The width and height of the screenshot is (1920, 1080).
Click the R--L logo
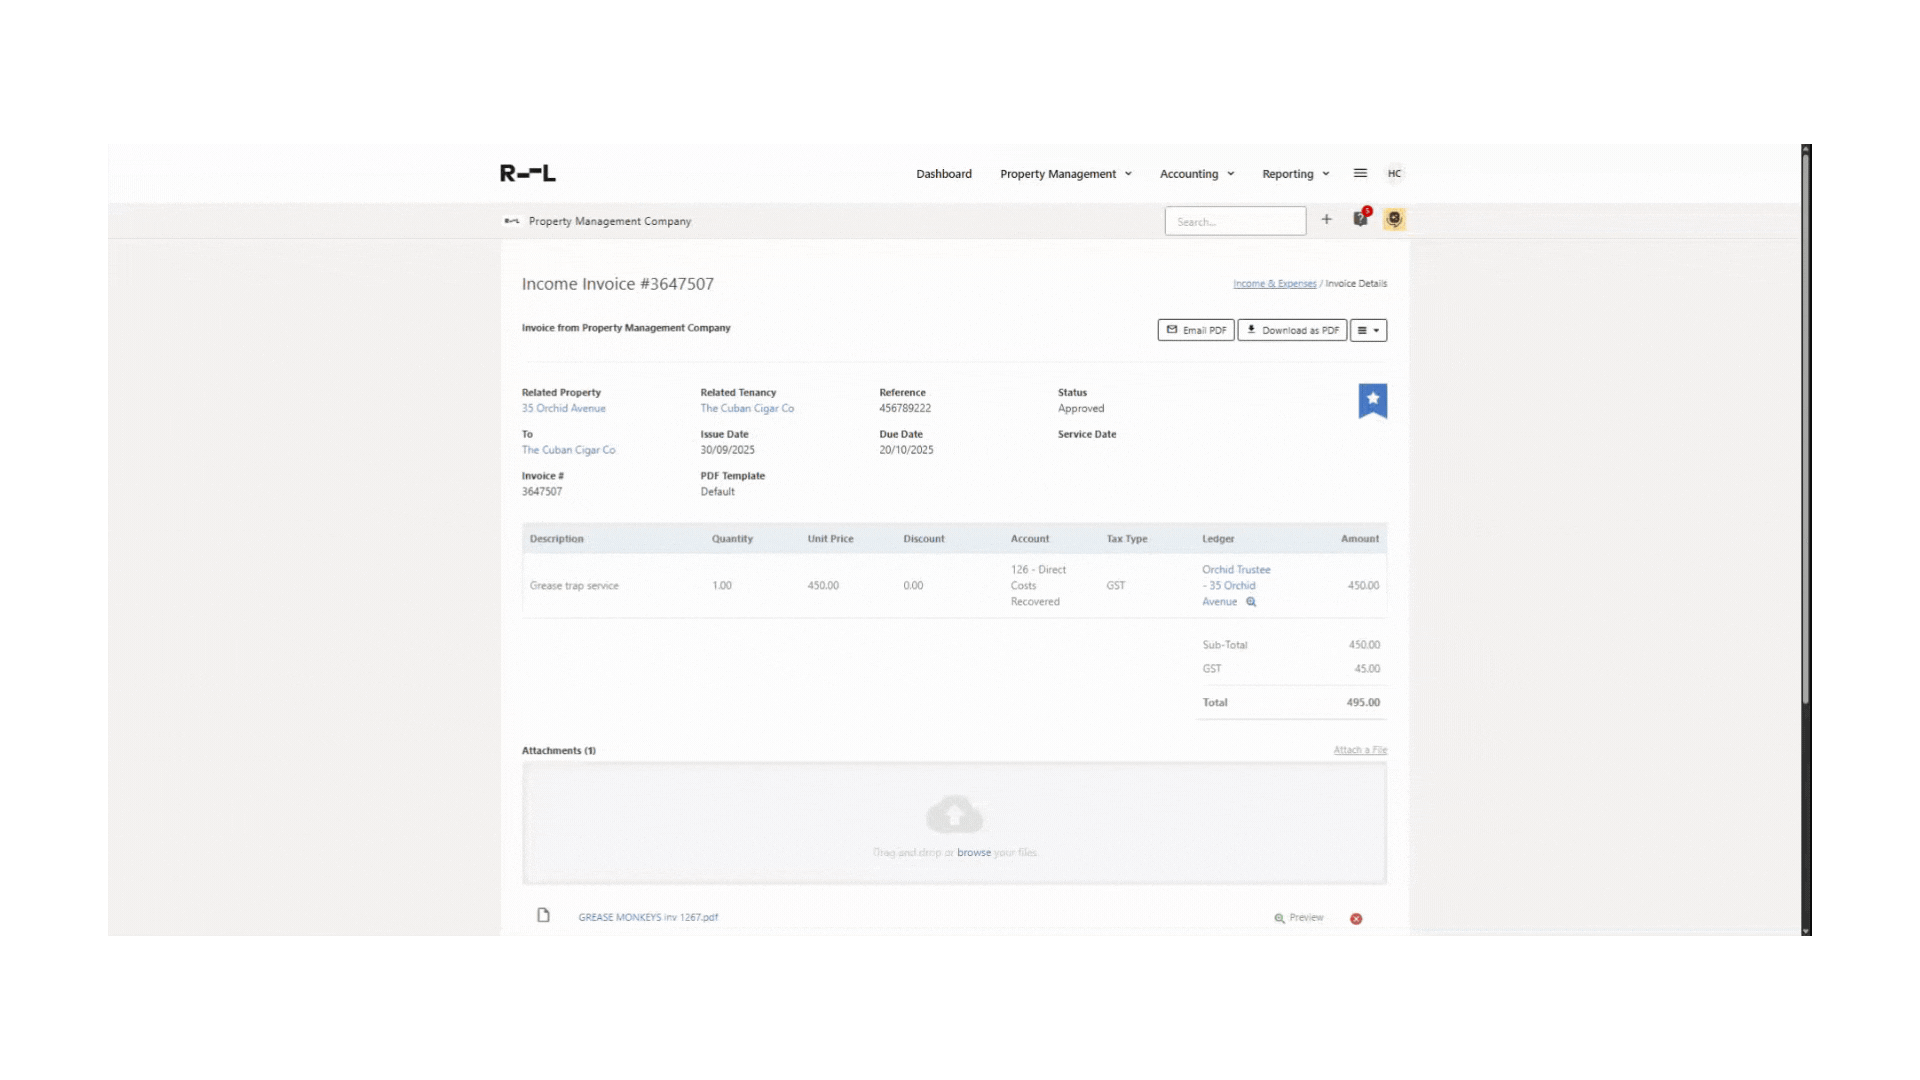coord(528,173)
